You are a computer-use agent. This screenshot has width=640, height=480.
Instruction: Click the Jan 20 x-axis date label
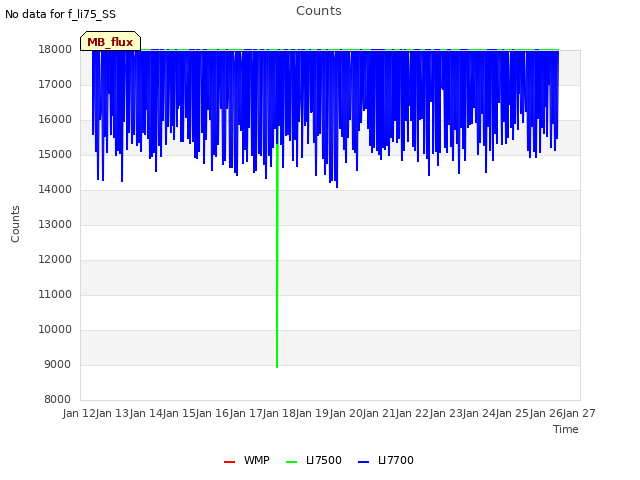[346, 413]
